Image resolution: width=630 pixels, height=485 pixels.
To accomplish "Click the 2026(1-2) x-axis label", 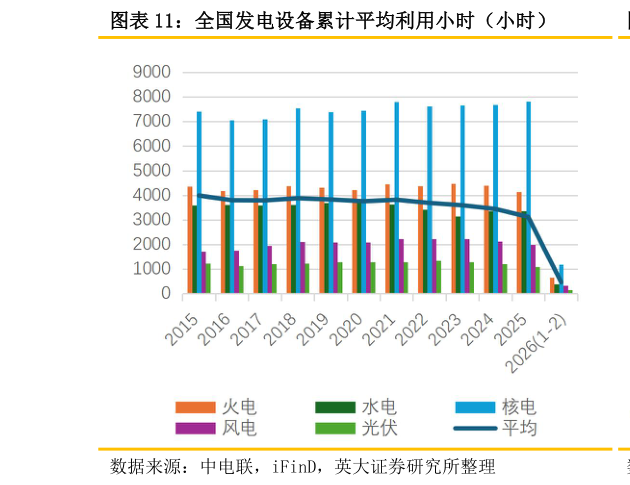I will (x=535, y=340).
